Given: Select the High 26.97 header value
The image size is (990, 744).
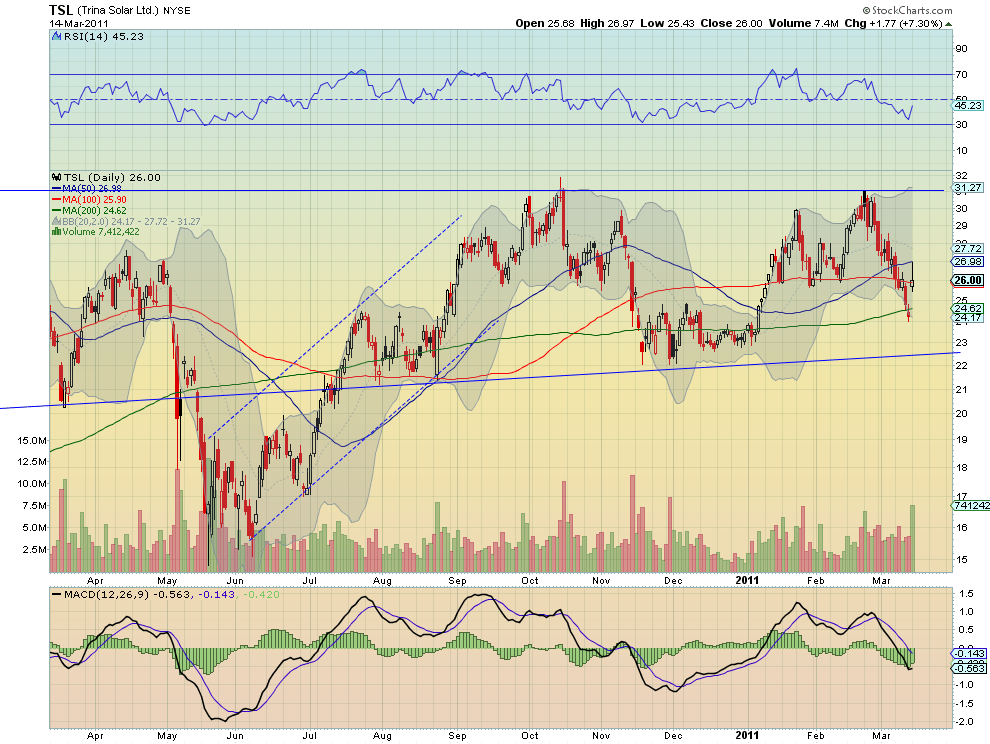Looking at the screenshot, I should point(607,23).
